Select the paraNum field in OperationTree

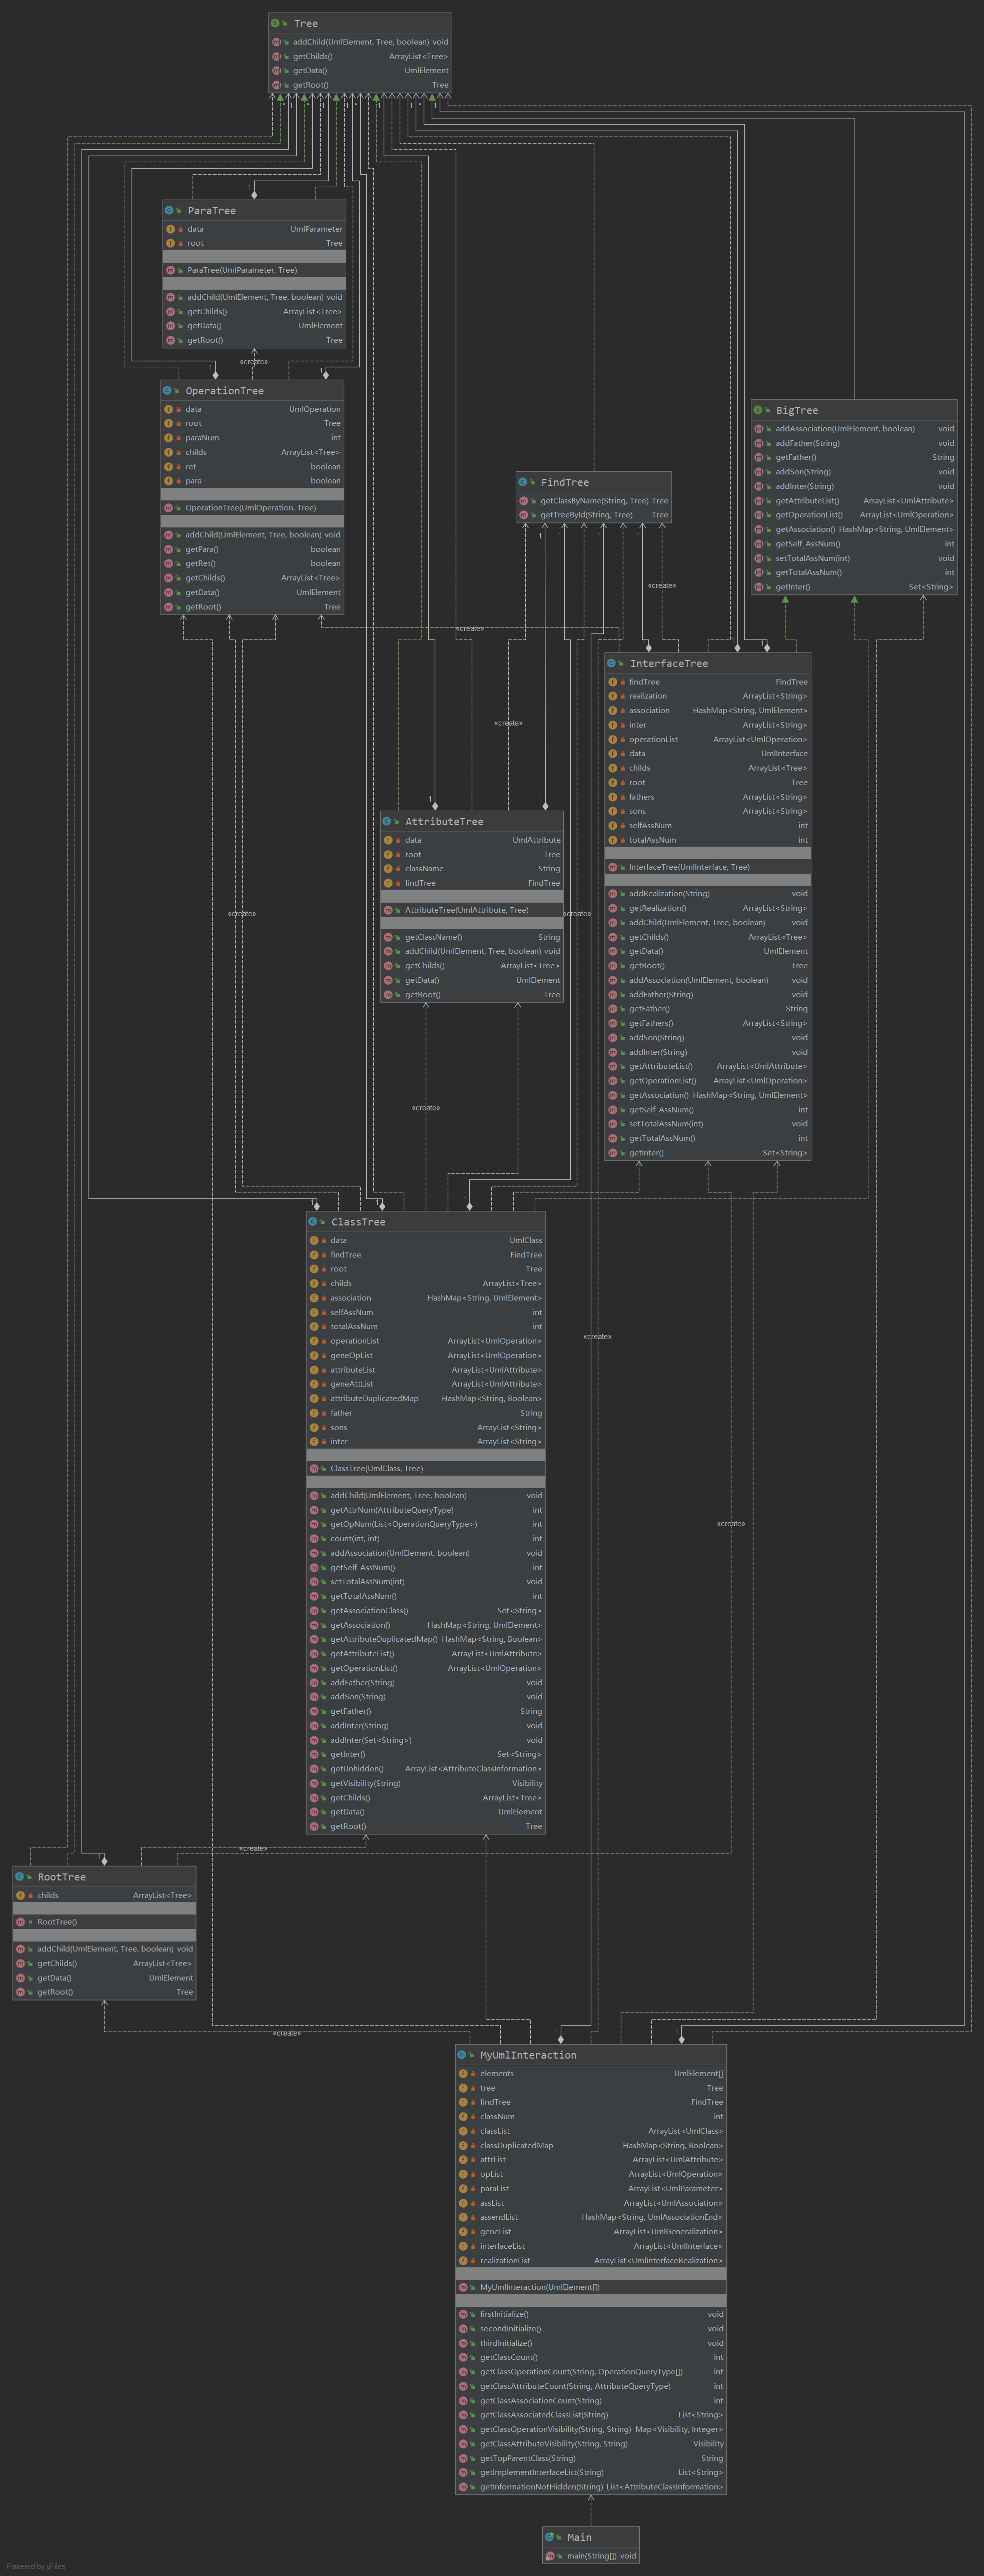click(202, 438)
